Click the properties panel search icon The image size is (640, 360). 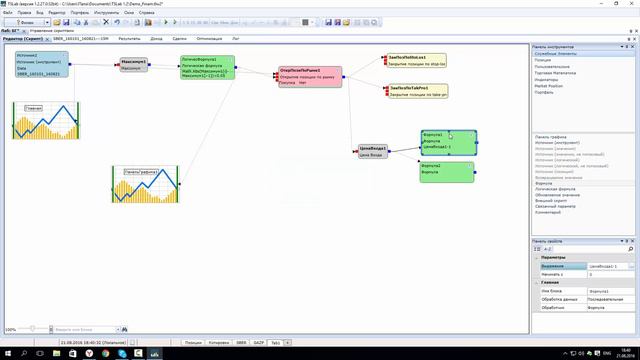[x=631, y=249]
